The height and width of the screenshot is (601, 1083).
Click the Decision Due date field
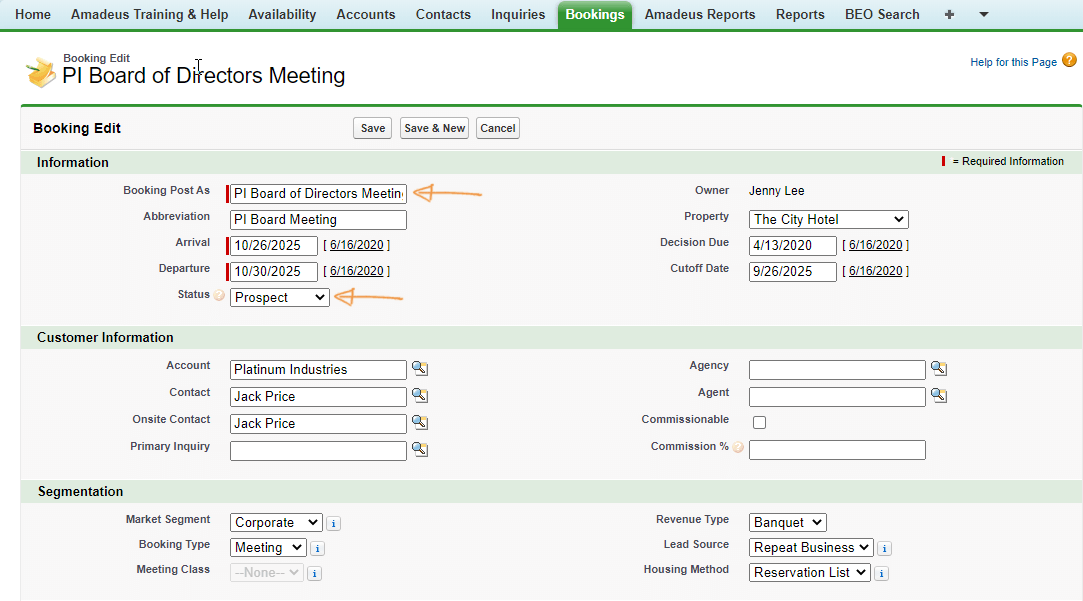pos(792,245)
